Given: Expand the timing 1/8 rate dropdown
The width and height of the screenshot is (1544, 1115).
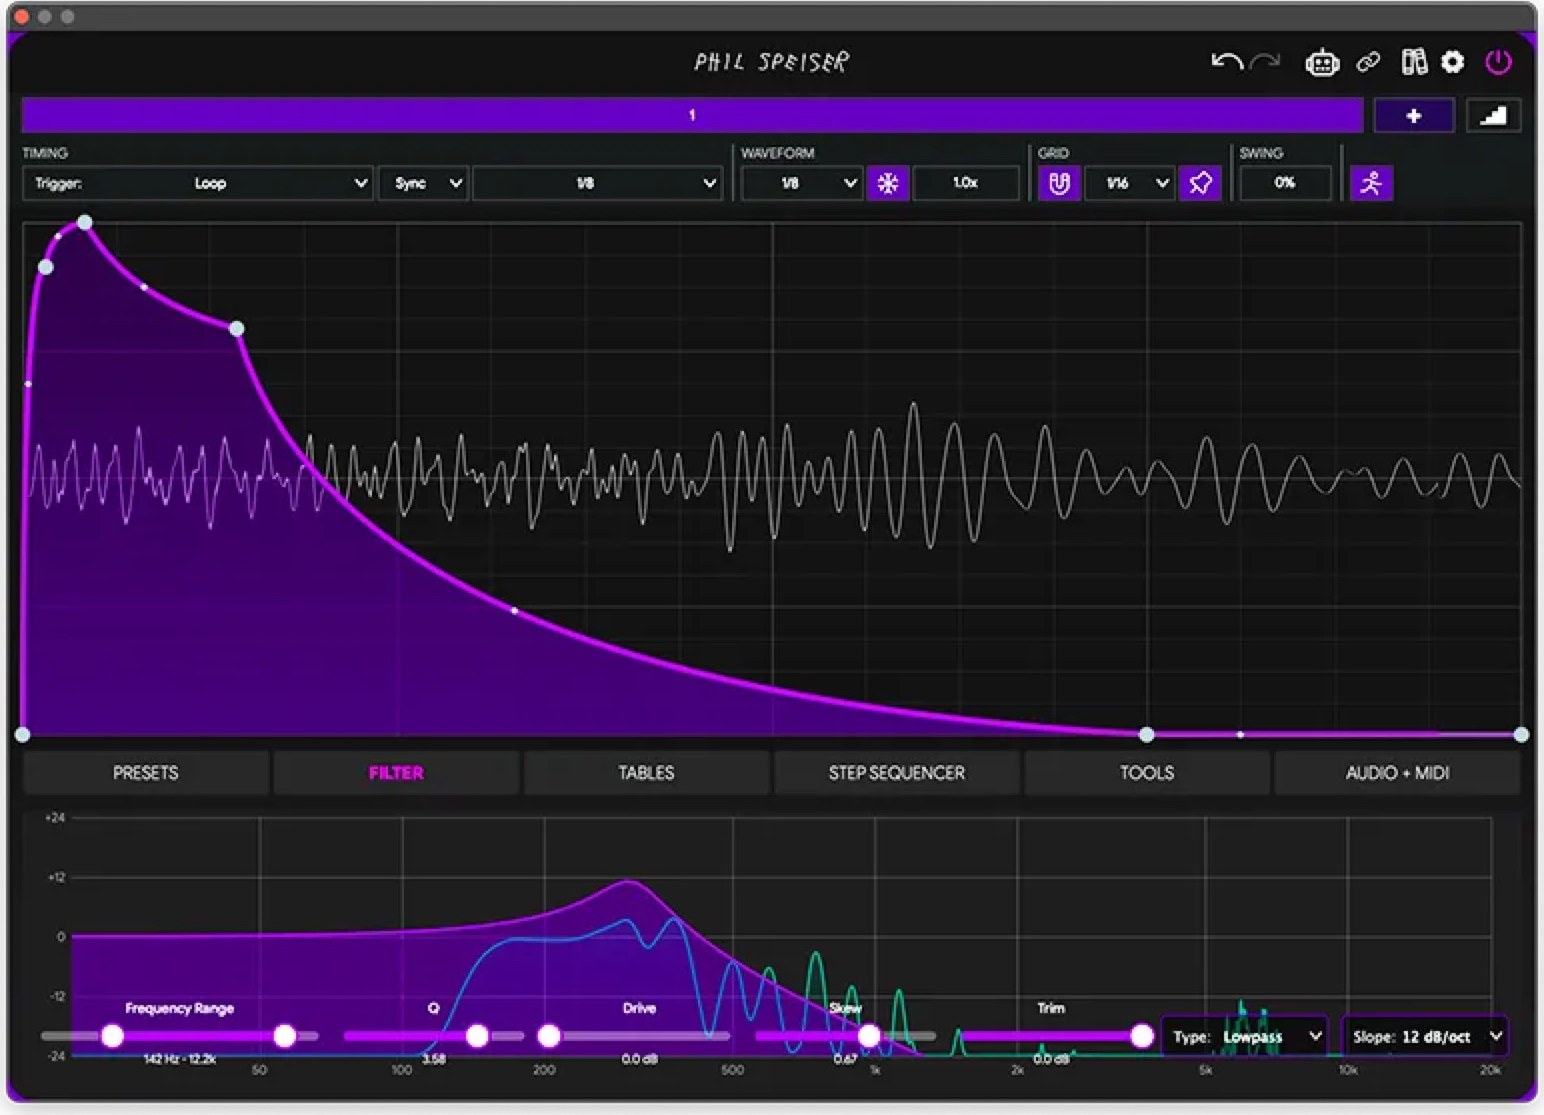Looking at the screenshot, I should 597,183.
